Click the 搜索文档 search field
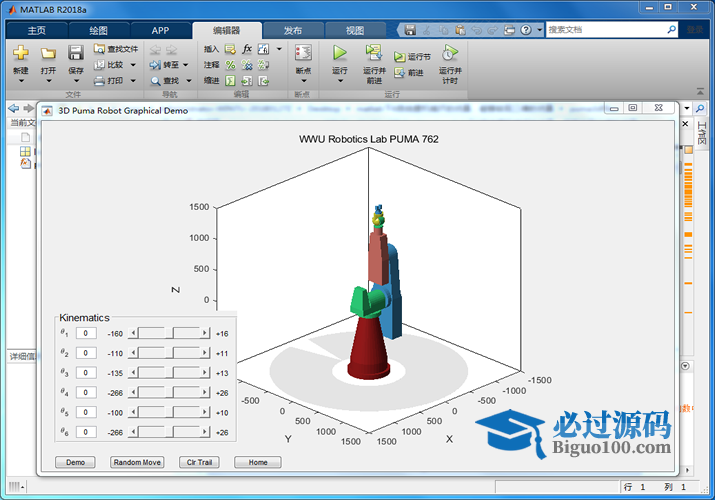This screenshot has width=715, height=500. (x=606, y=30)
